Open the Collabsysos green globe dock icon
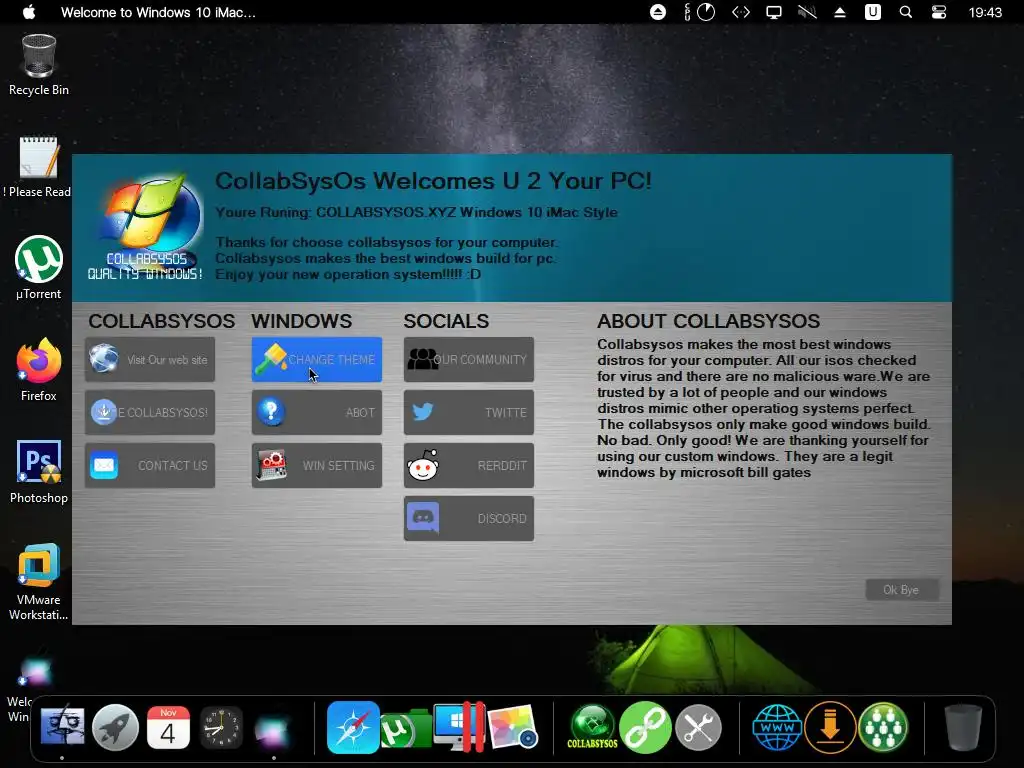This screenshot has height=768, width=1024. point(592,726)
